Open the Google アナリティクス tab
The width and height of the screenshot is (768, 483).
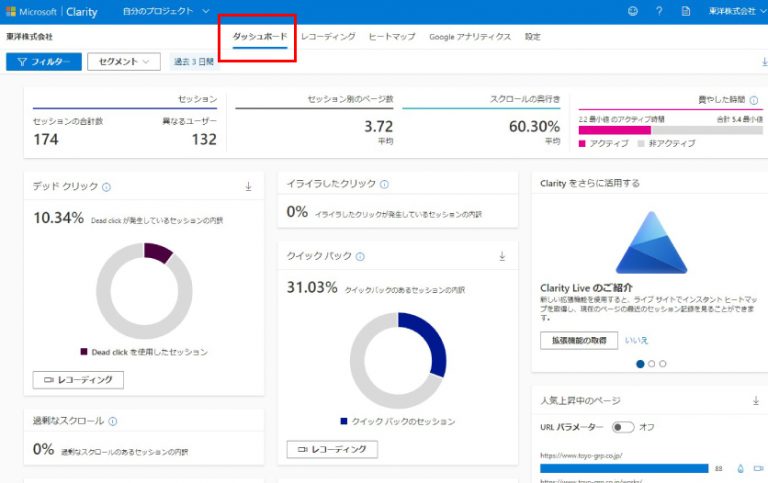(x=470, y=37)
